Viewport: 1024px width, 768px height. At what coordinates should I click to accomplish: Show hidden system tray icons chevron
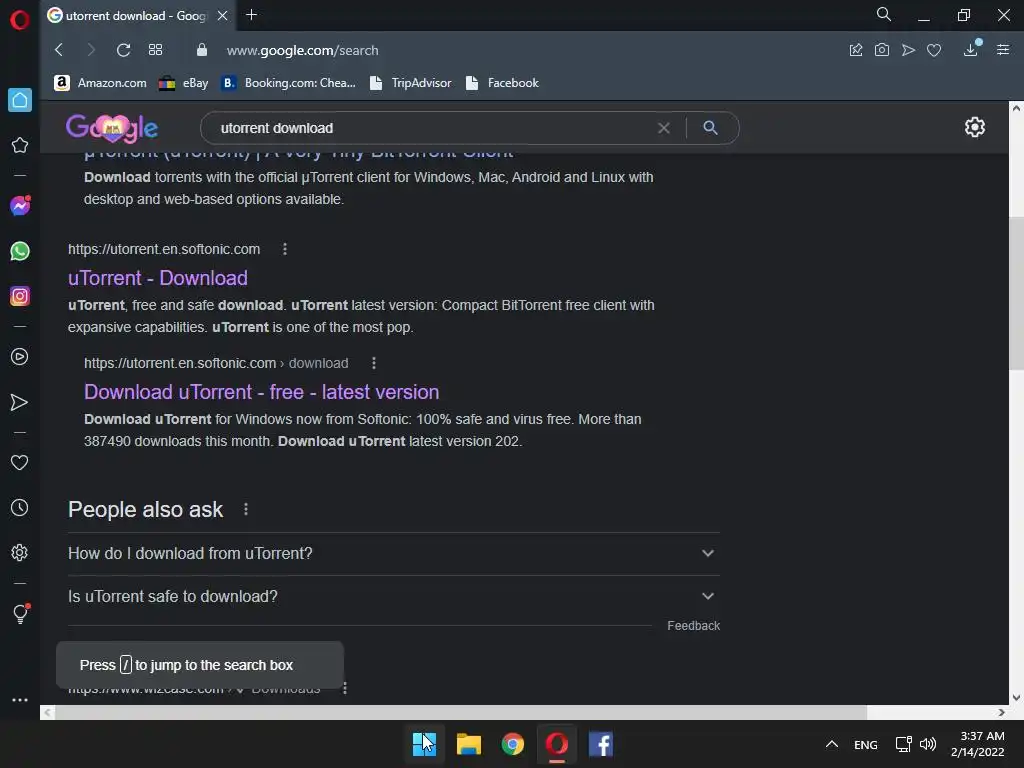(831, 744)
